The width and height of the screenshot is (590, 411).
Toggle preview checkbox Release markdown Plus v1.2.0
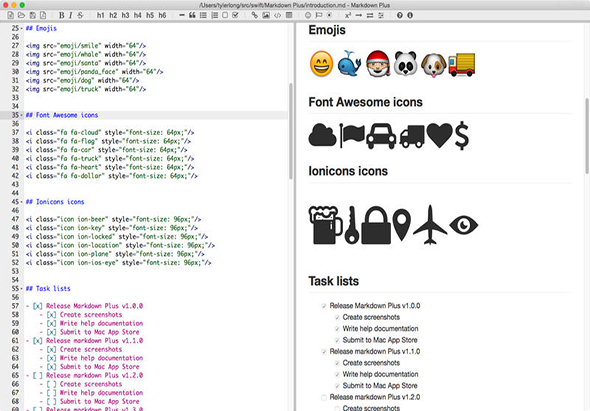[x=324, y=397]
